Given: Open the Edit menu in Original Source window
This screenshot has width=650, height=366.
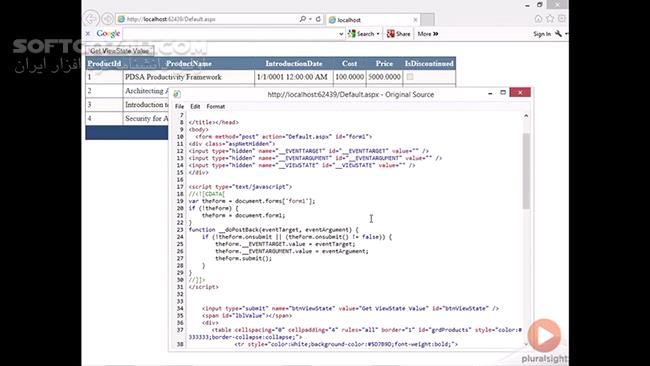Looking at the screenshot, I should (195, 107).
